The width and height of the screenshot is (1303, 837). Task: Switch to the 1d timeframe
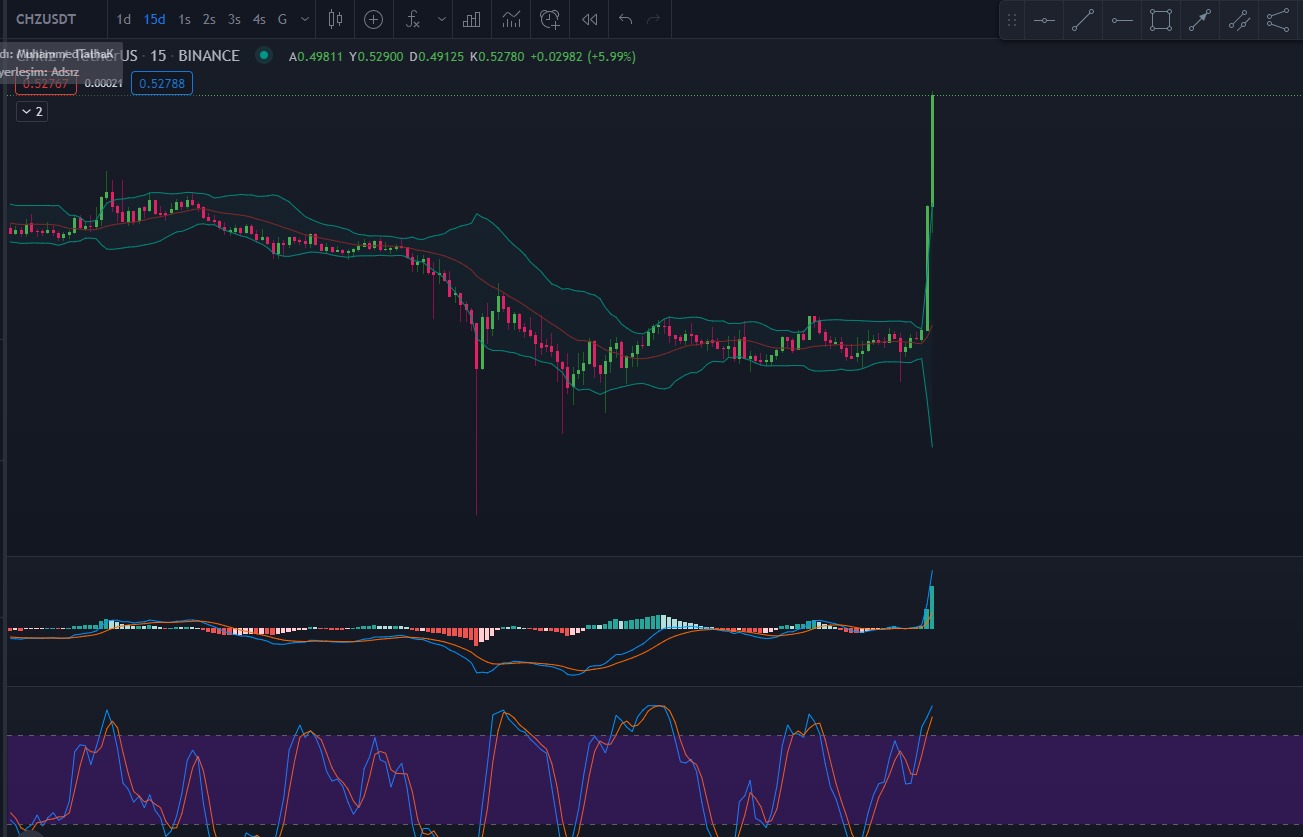tap(124, 19)
